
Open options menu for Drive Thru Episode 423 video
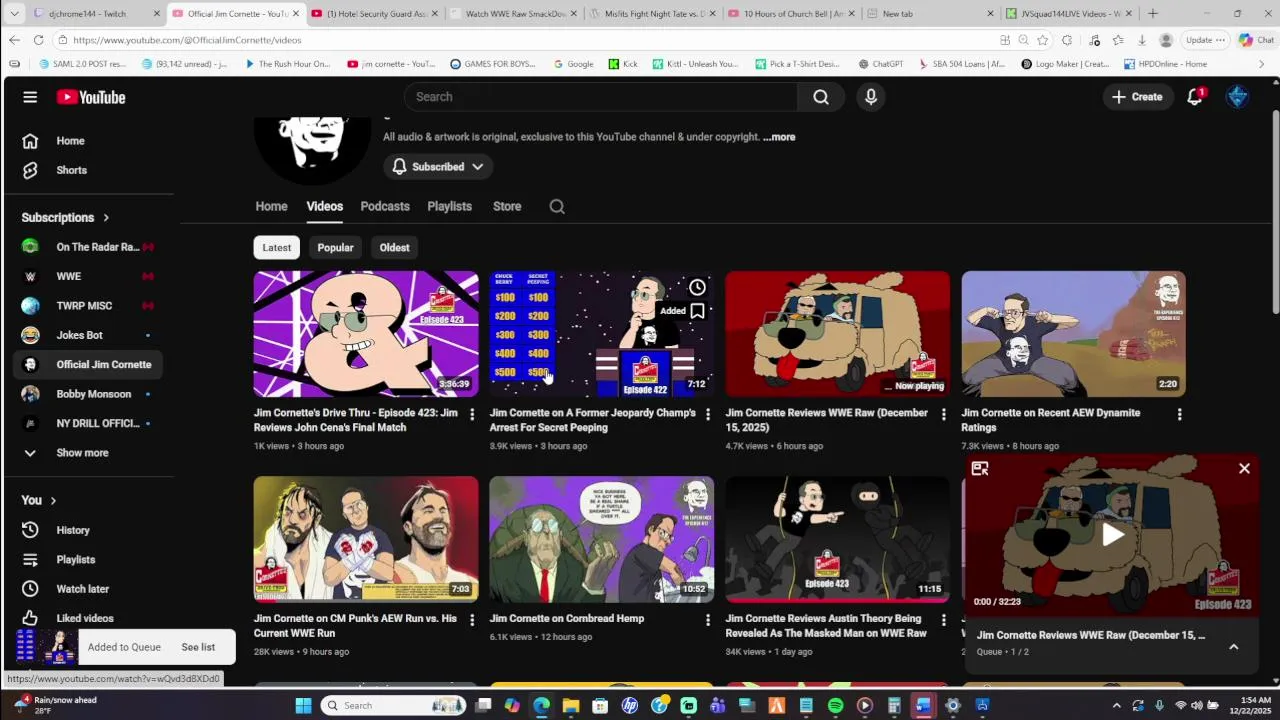point(472,414)
